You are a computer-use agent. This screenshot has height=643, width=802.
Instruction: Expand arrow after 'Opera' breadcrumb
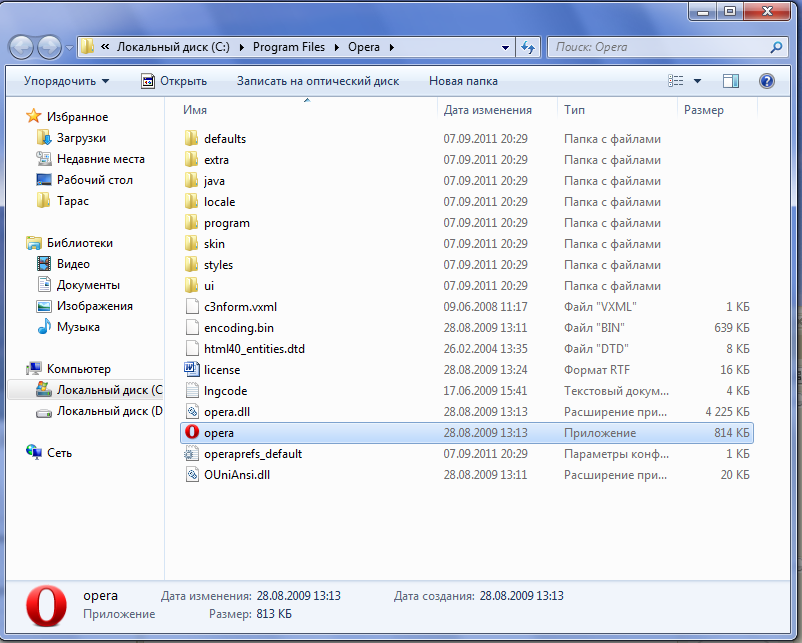coord(392,48)
